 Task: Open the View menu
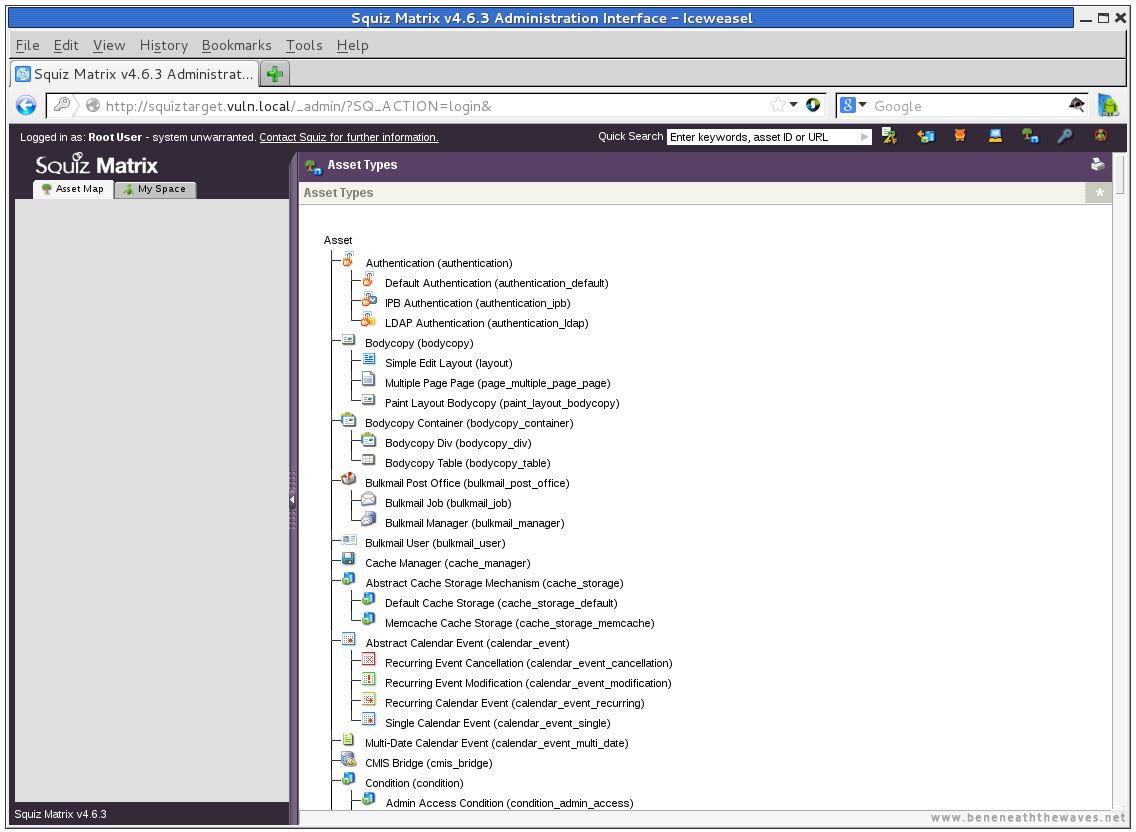[109, 45]
